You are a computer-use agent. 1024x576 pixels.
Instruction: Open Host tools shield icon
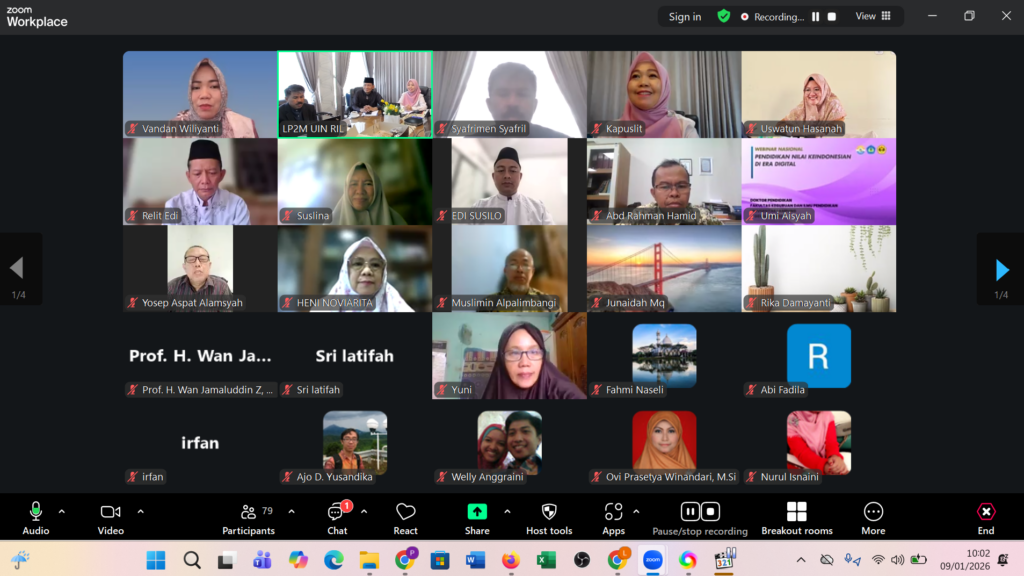549,512
